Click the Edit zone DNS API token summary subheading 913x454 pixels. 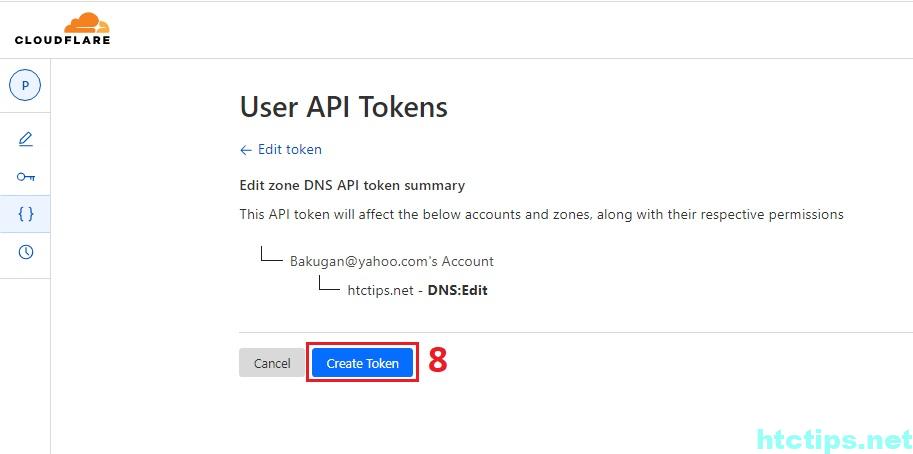coord(352,185)
